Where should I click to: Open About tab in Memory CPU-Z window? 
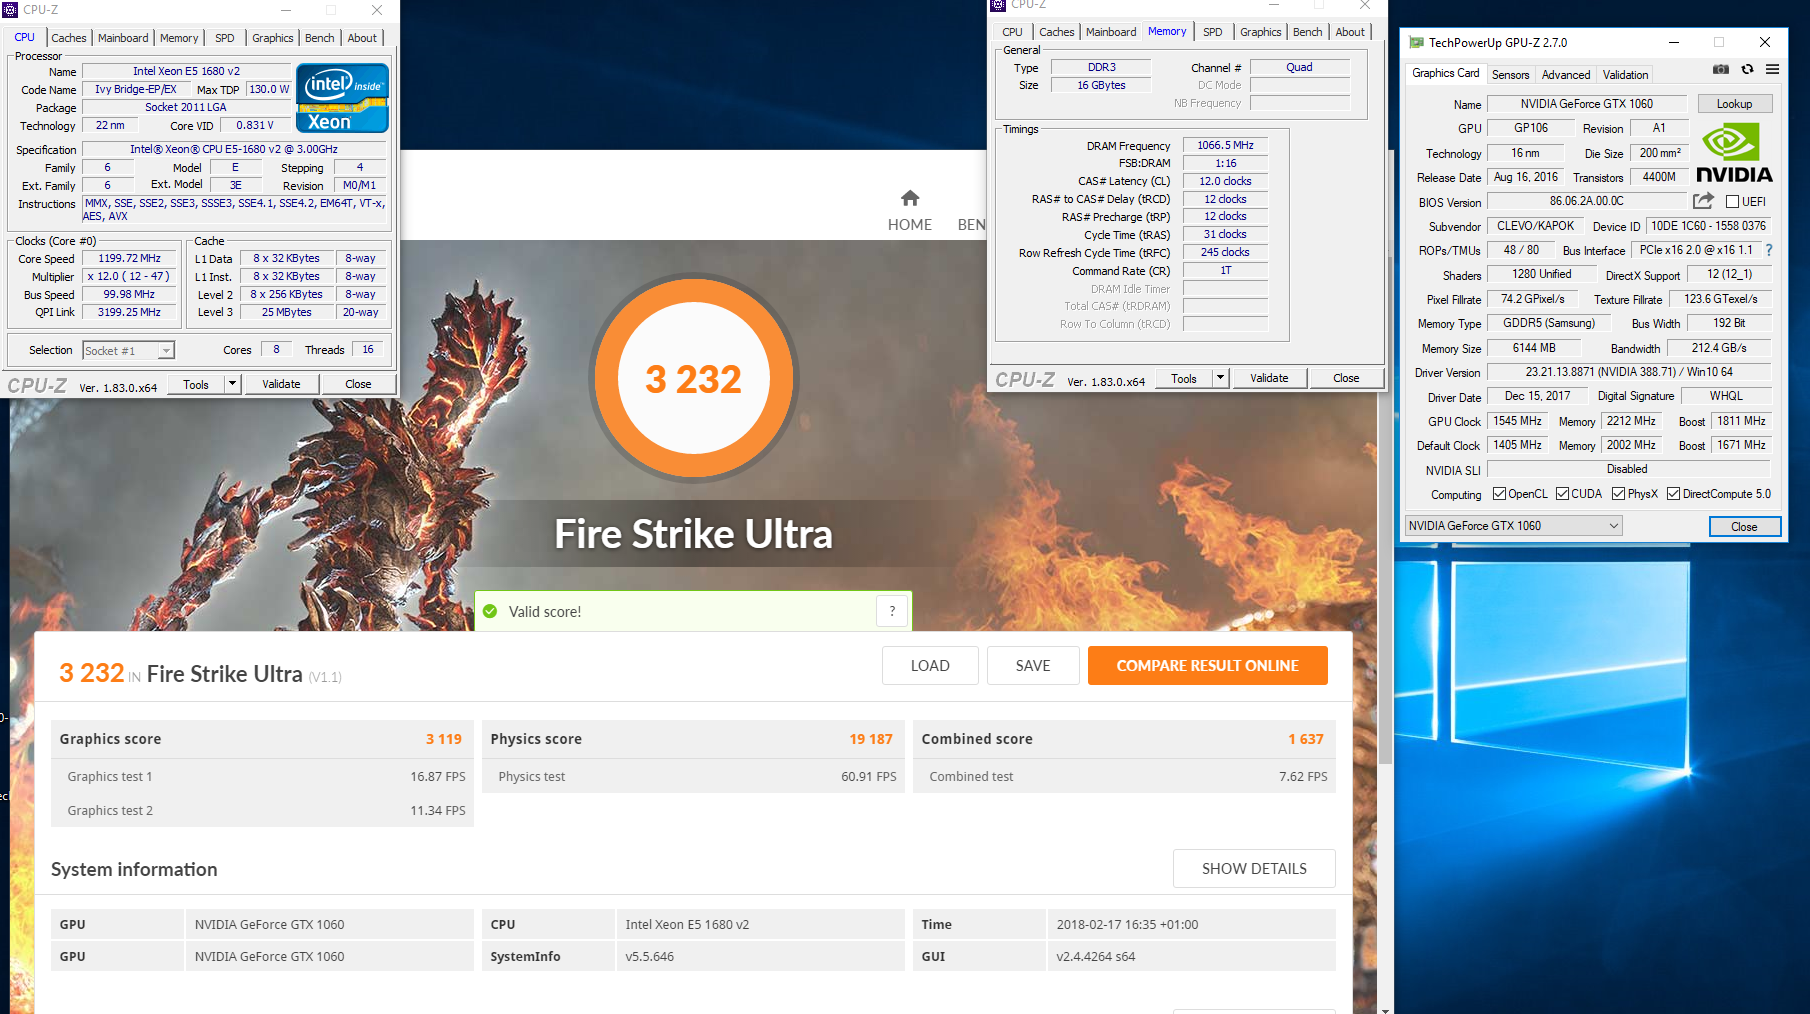coord(1350,32)
